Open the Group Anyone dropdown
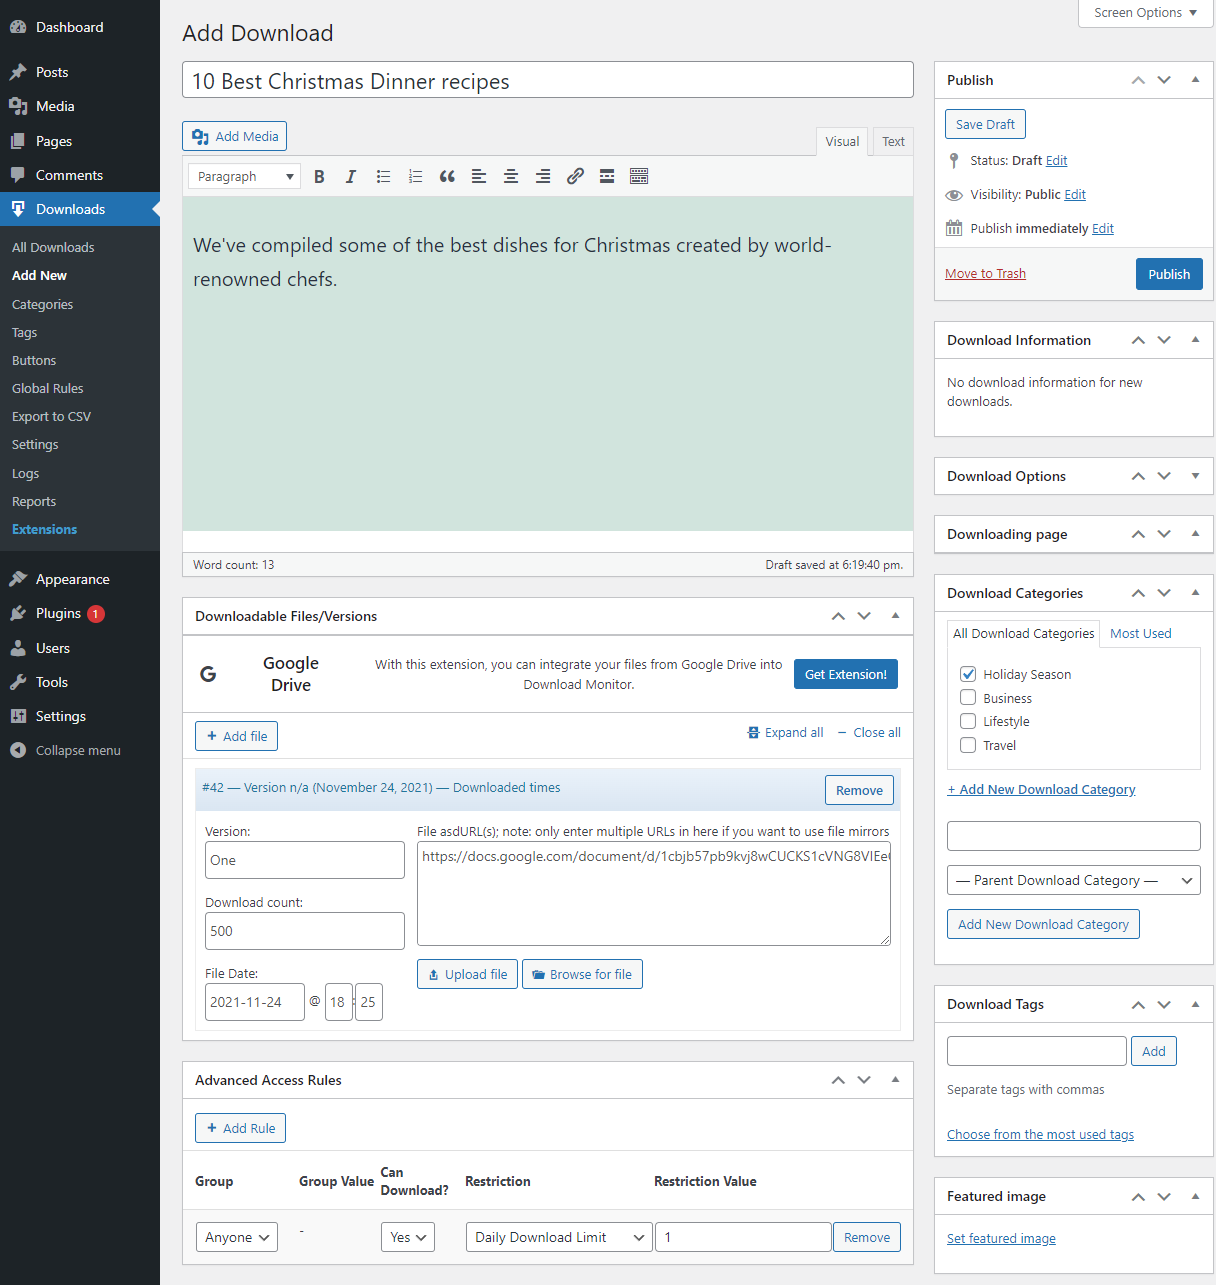 [236, 1237]
